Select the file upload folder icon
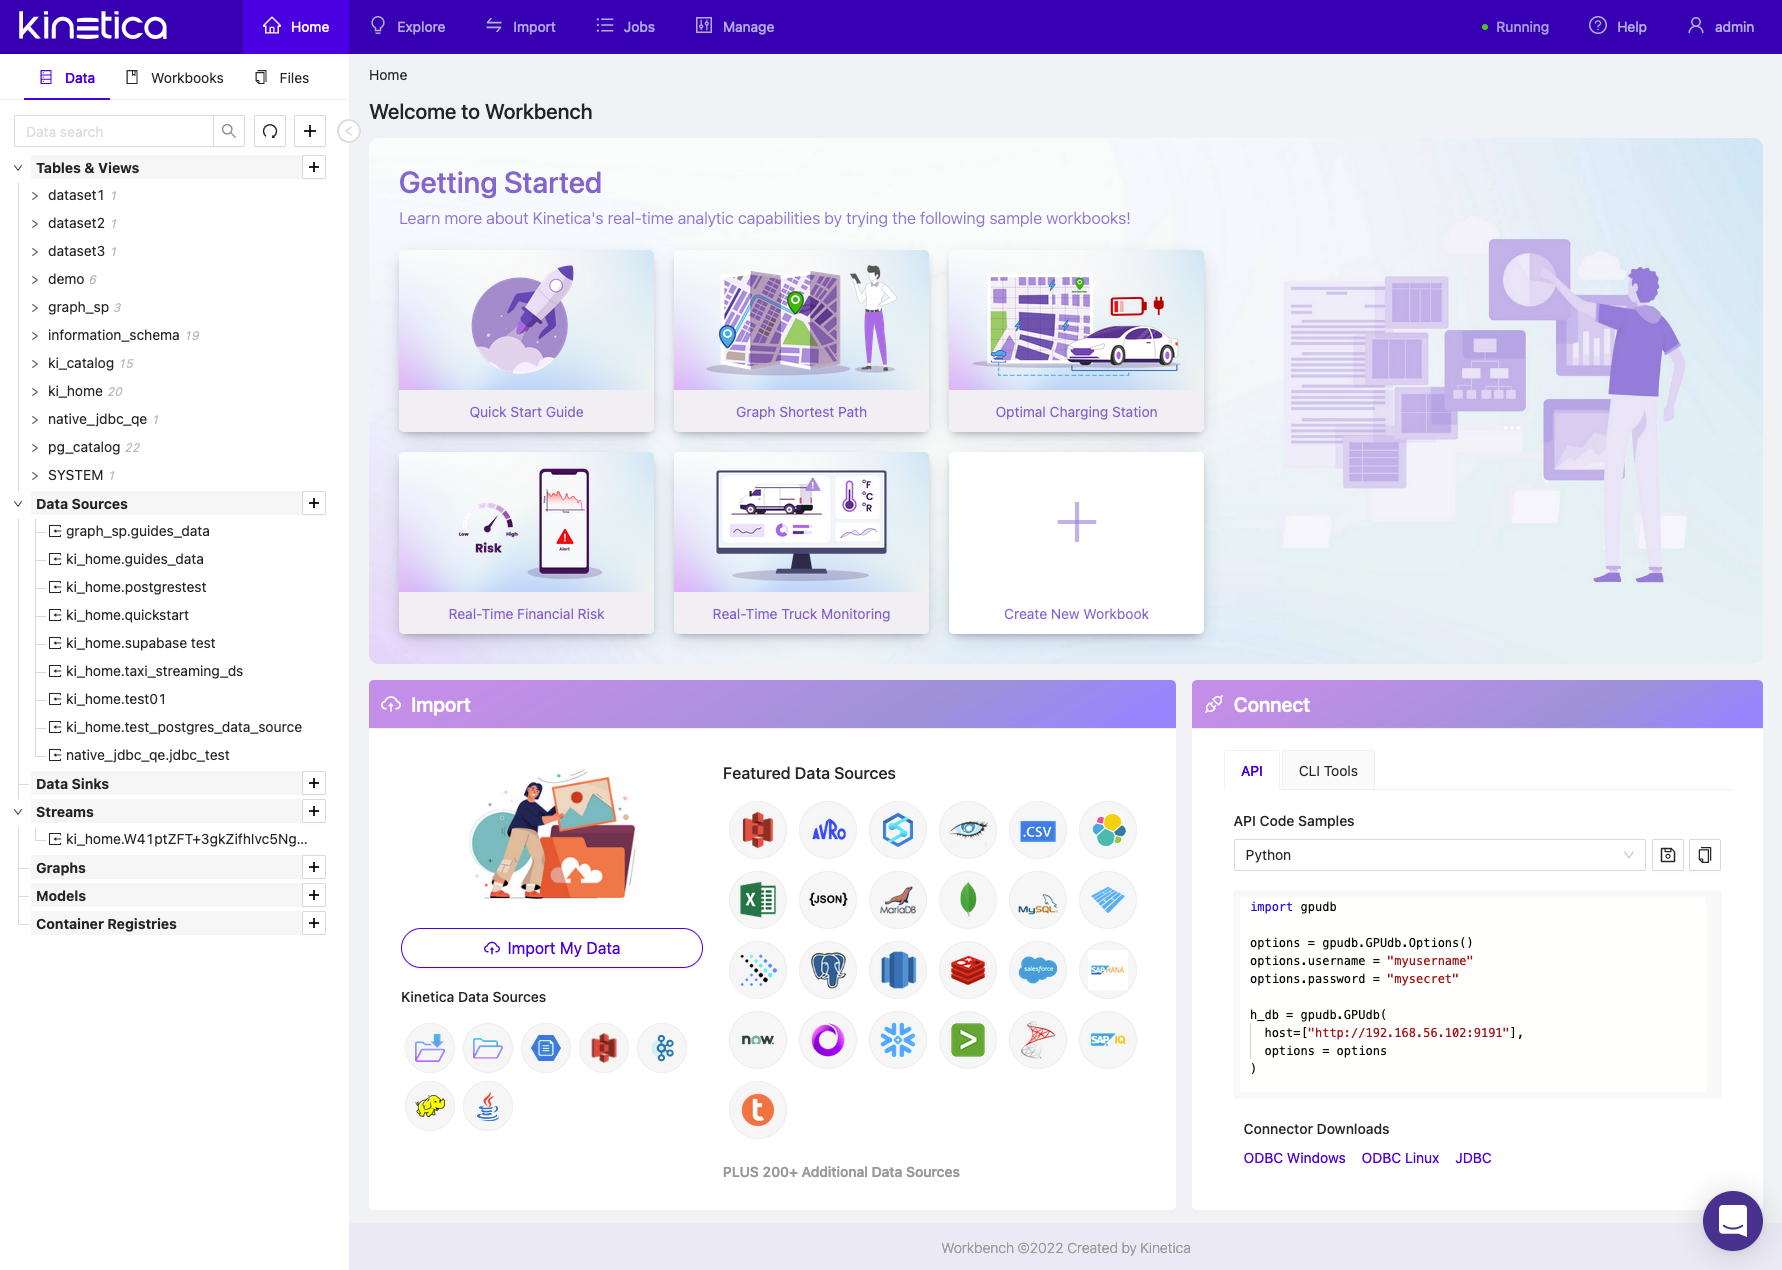 [x=430, y=1048]
